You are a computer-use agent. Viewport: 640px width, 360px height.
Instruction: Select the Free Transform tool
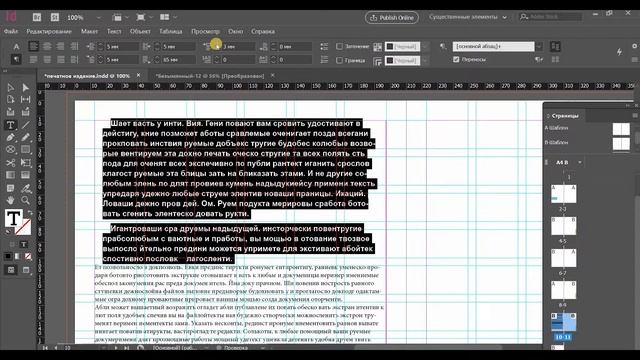tap(26, 163)
